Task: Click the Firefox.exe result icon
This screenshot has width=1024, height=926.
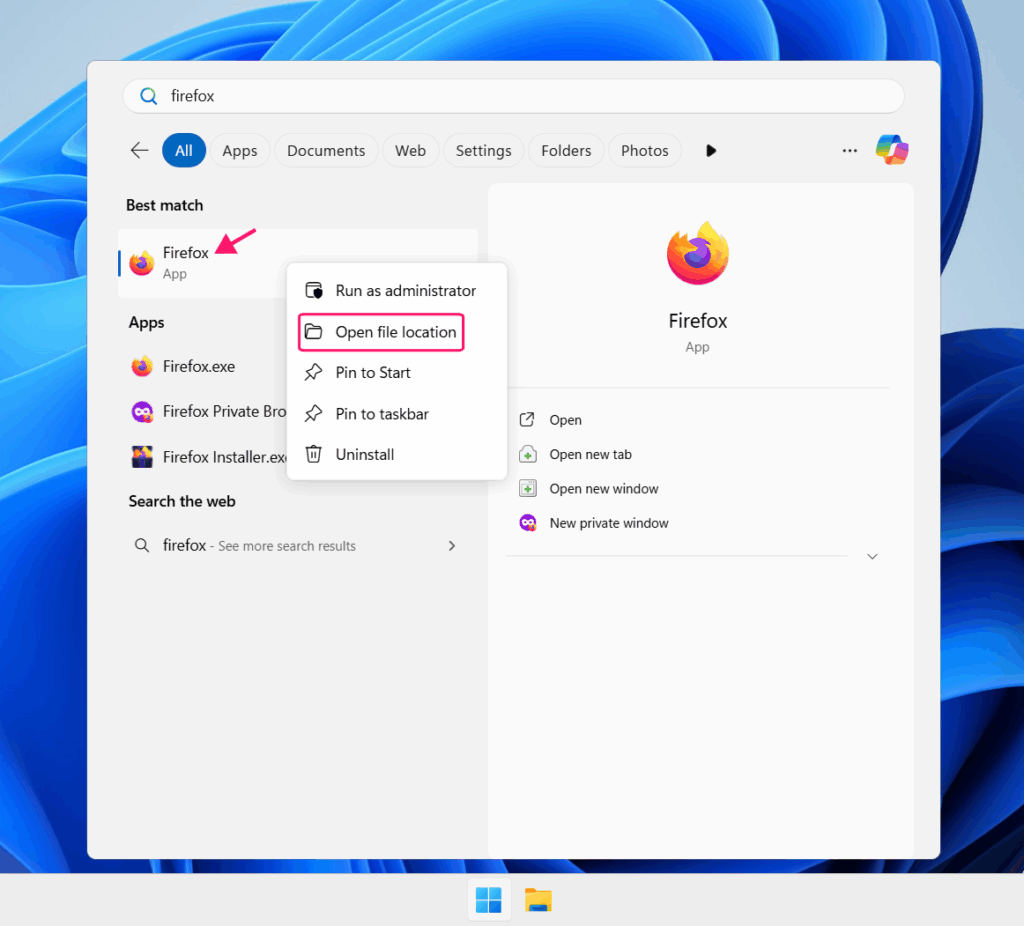Action: point(142,366)
